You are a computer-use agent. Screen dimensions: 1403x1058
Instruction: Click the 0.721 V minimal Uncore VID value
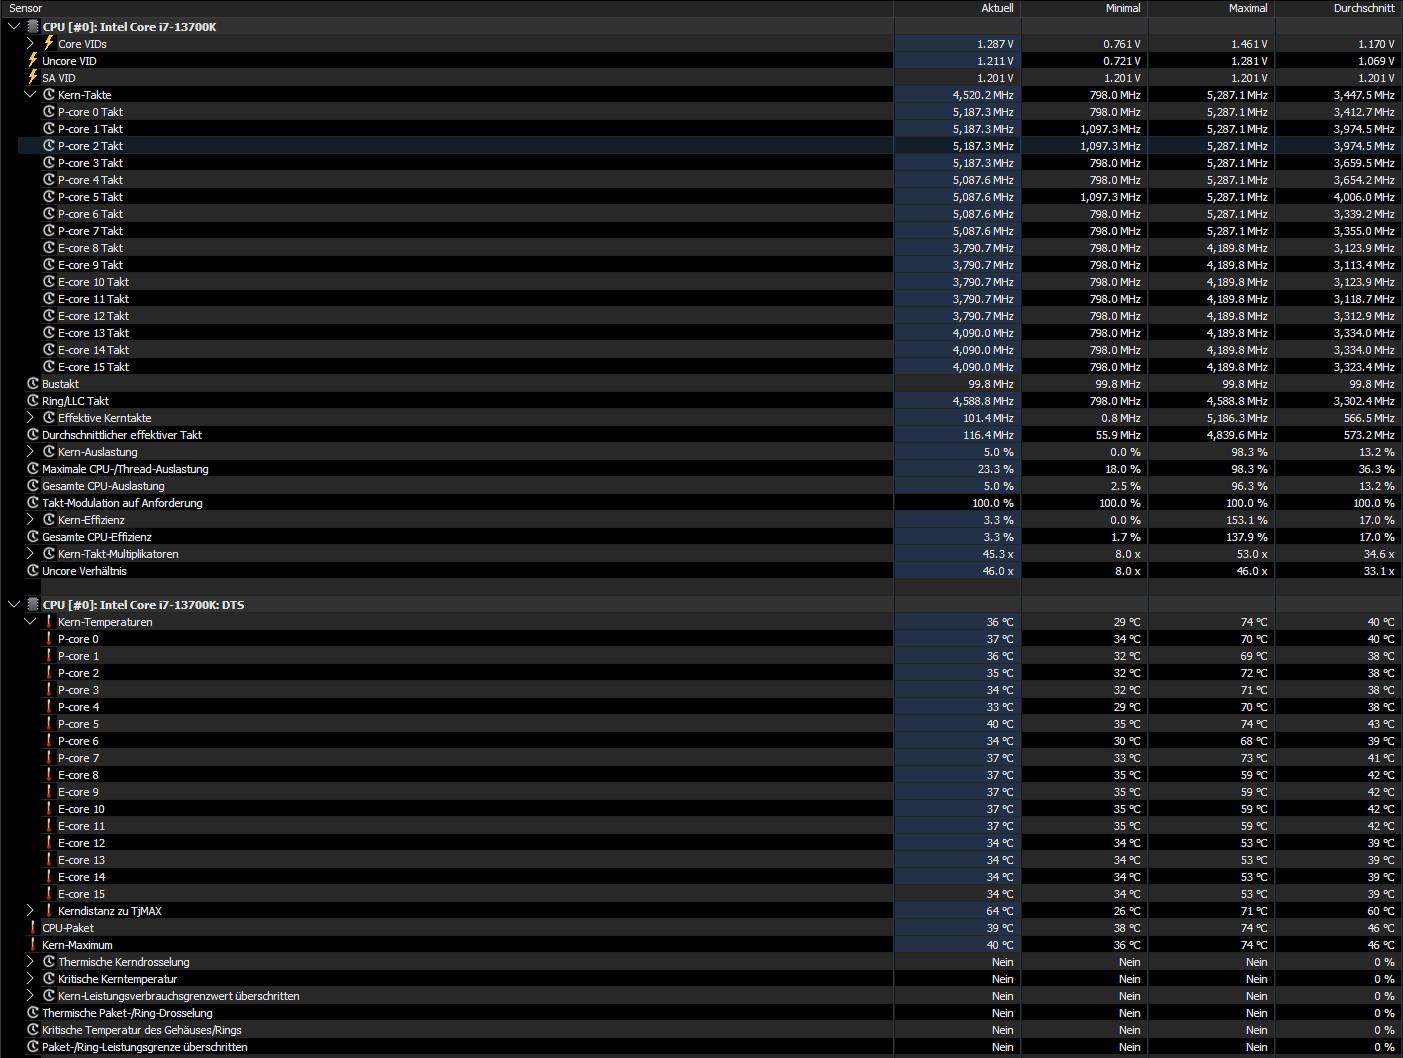(x=1122, y=61)
